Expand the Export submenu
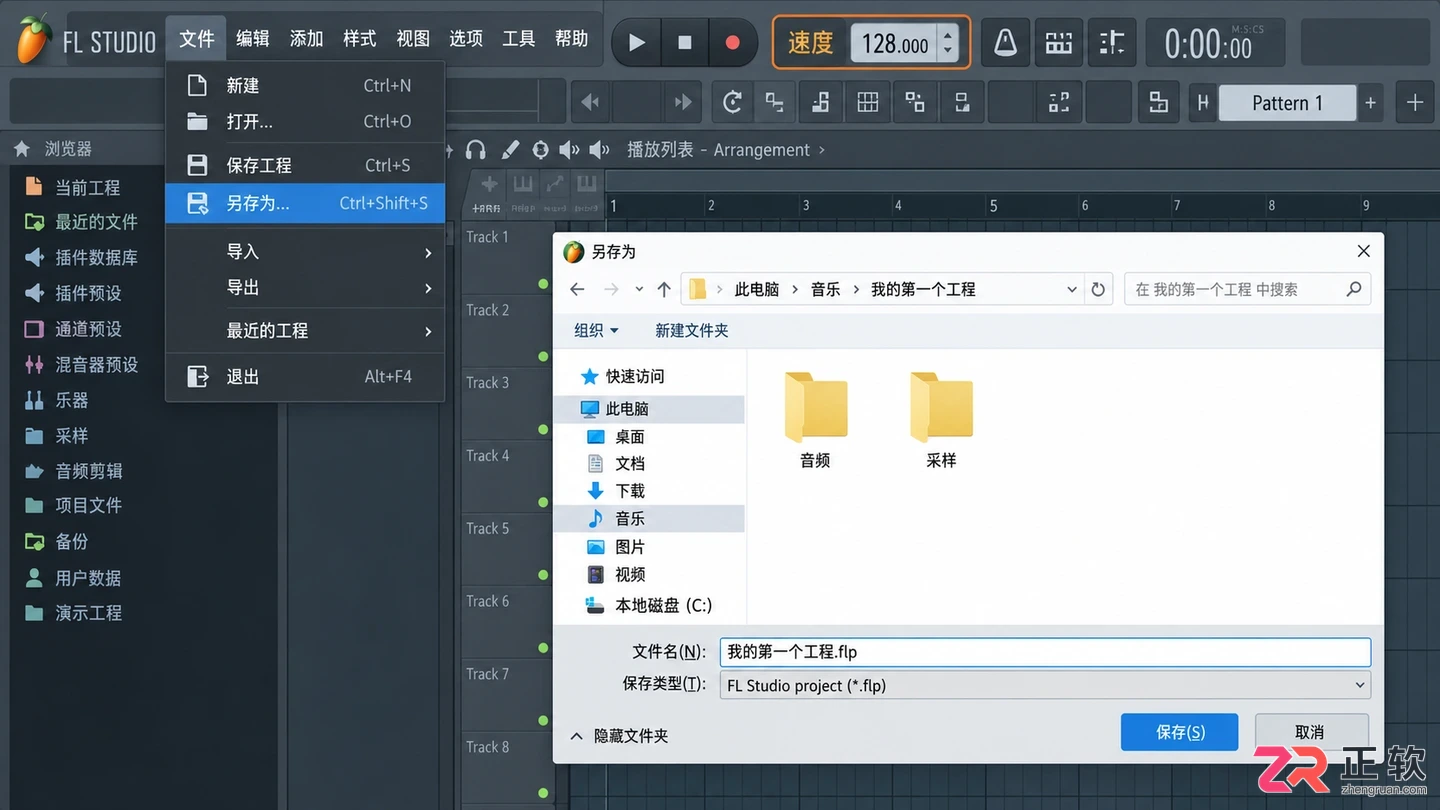Screen dimensions: 1440x810 [x=305, y=287]
